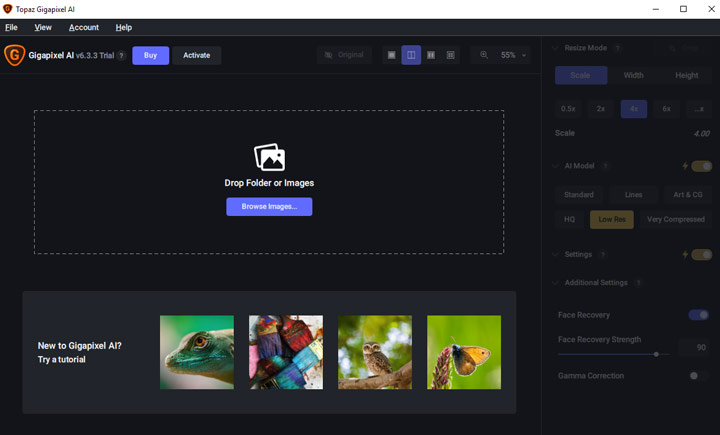Open the trial help question-mark icon
Viewport: 720px width, 435px height.
pyautogui.click(x=121, y=56)
